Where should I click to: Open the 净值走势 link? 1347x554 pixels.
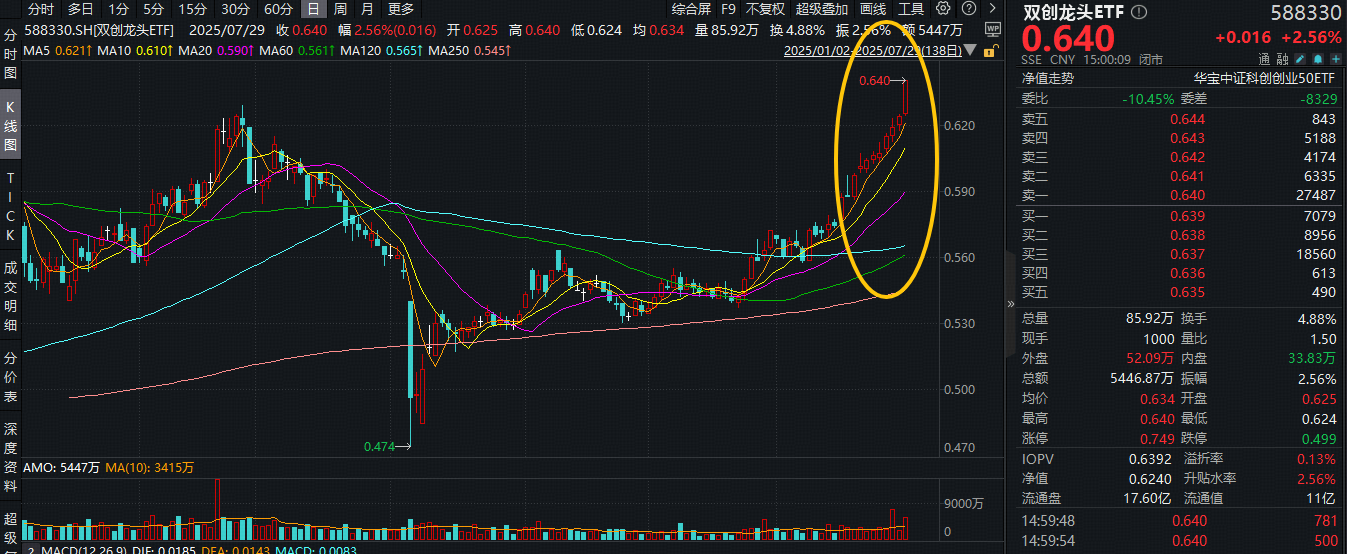pos(1047,77)
